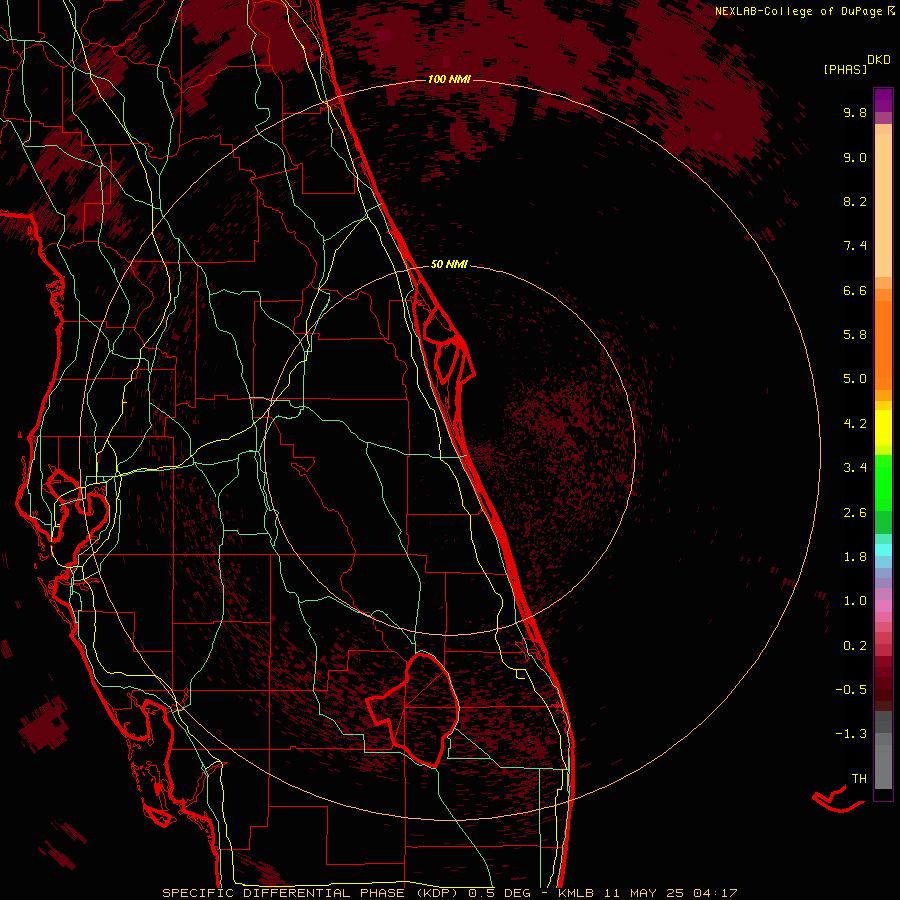Screen dimensions: 900x900
Task: Click the cyan segment of color bar
Action: 883,550
